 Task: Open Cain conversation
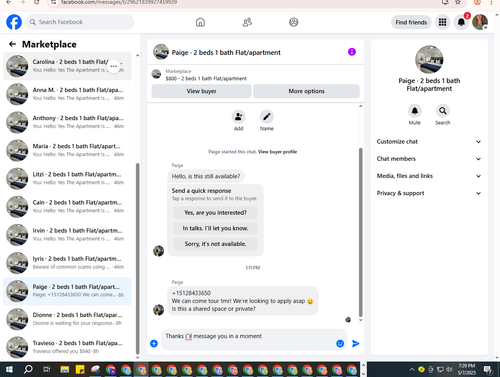(x=67, y=206)
